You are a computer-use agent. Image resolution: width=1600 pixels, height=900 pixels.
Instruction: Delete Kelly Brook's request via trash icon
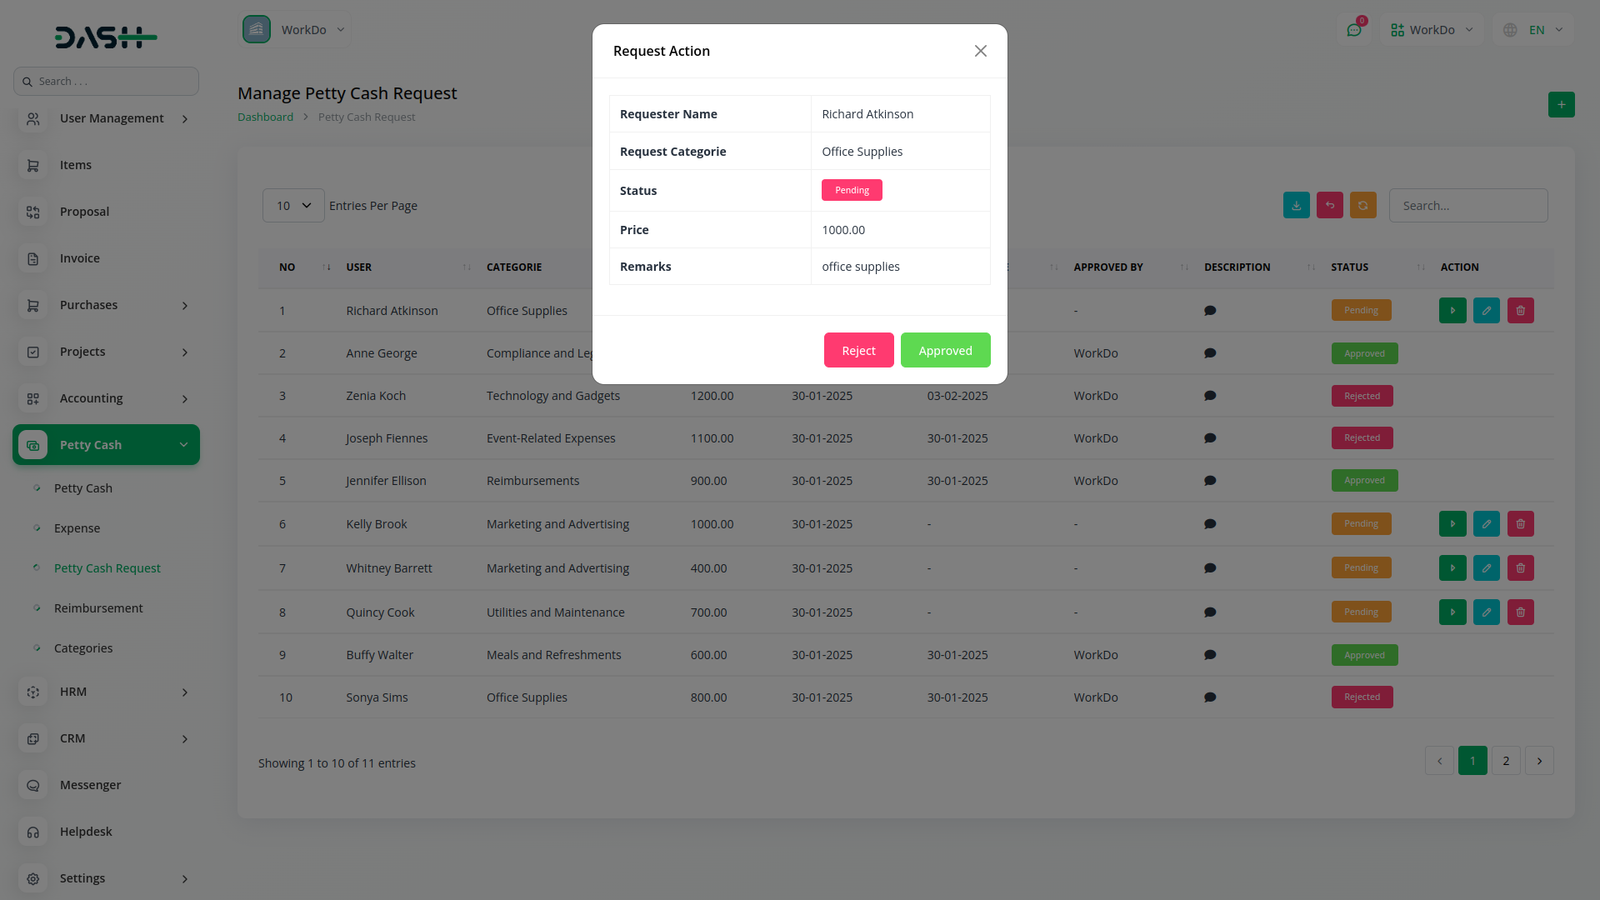1520,524
